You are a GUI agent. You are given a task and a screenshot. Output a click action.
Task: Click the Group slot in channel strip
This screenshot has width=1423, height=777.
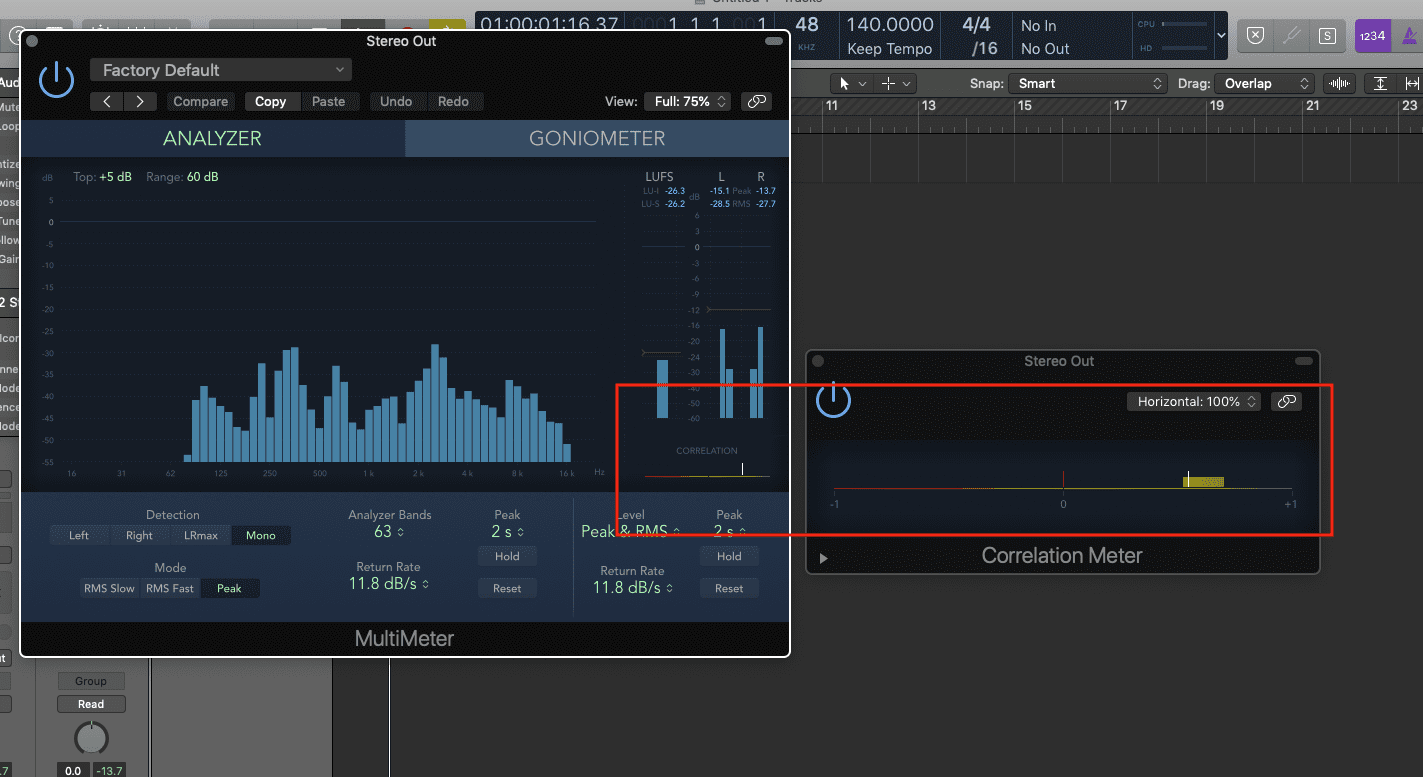pyautogui.click(x=91, y=681)
